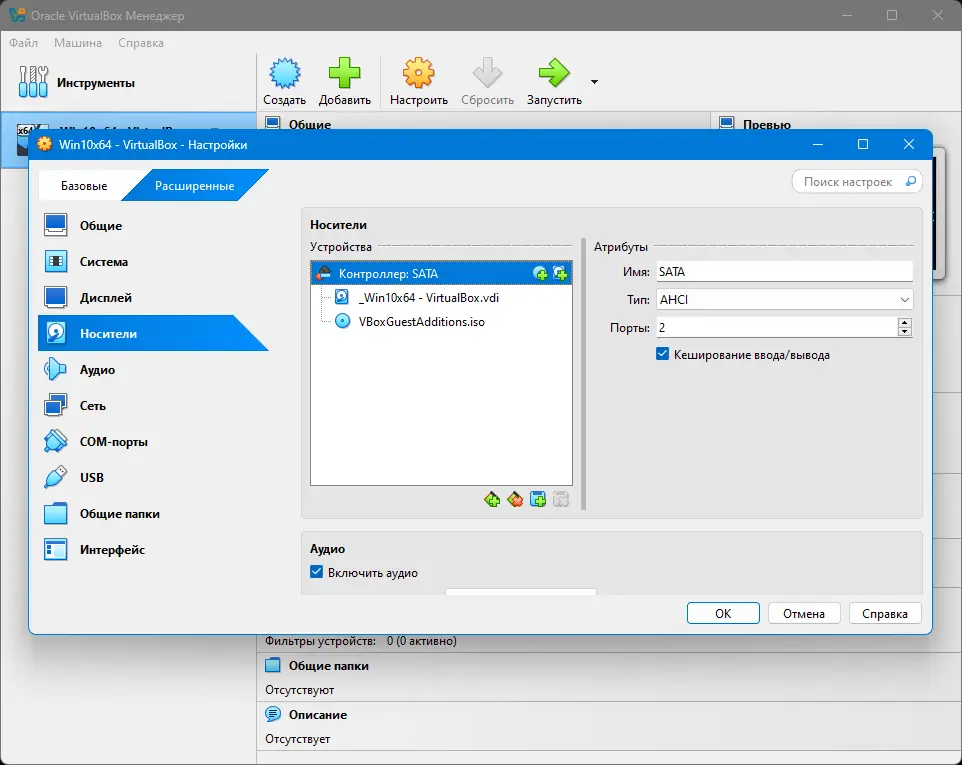Close the Настройки settings dialog
The image size is (962, 765).
909,144
